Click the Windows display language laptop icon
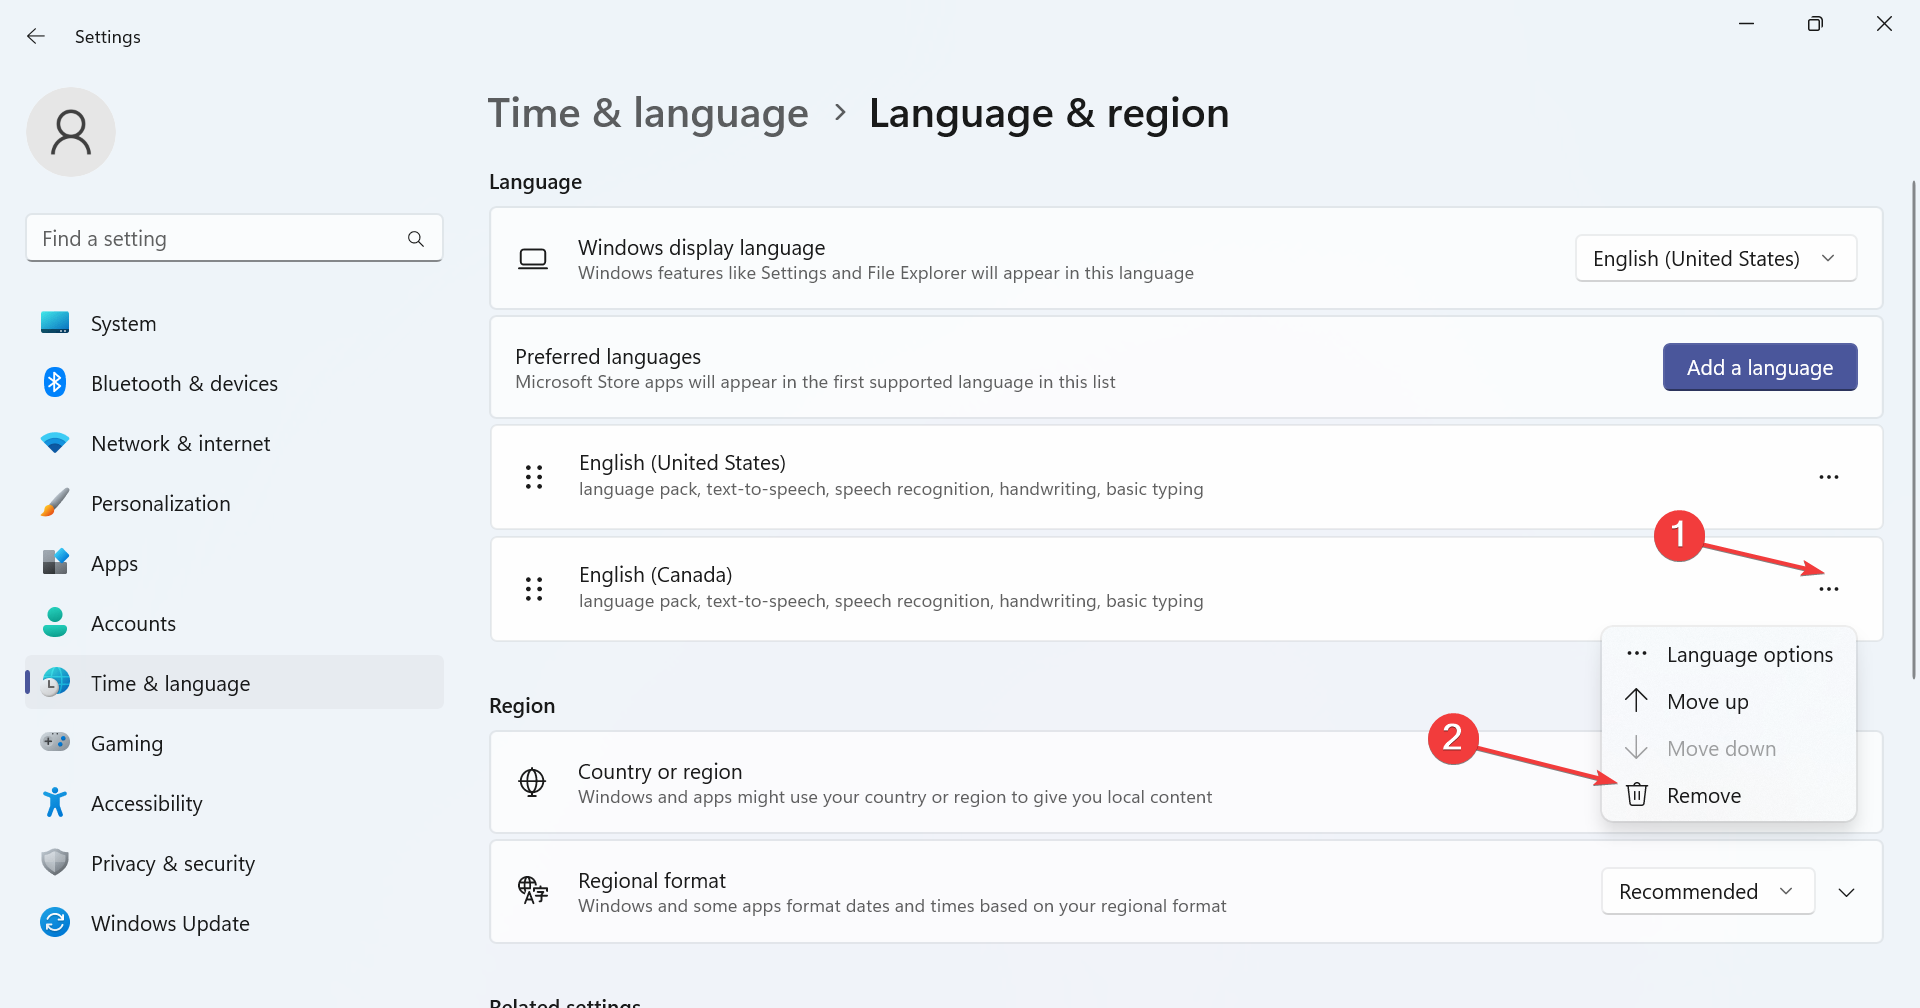 pyautogui.click(x=533, y=259)
